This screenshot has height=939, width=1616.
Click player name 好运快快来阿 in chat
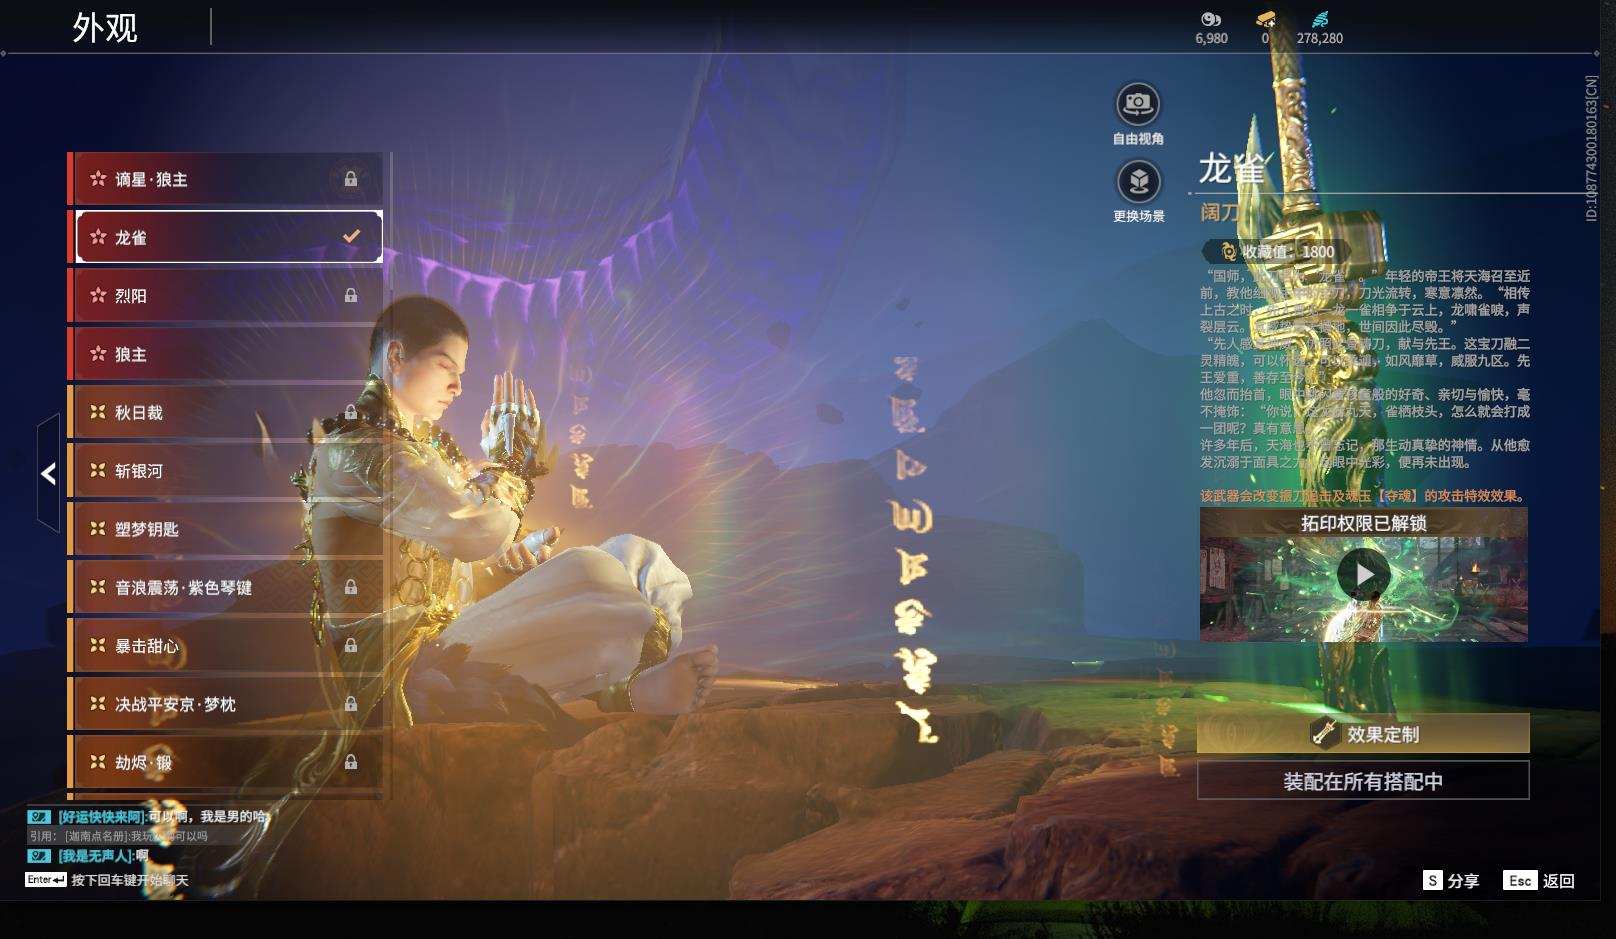[101, 817]
